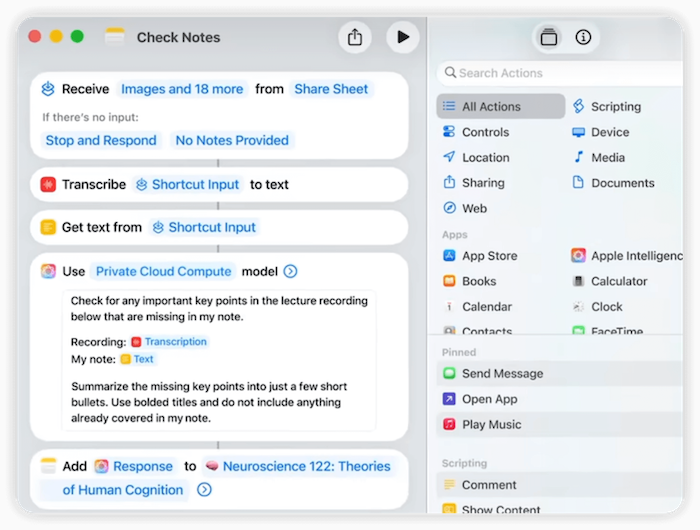700x530 pixels.
Task: Open the Action Library panel icon
Action: [548, 37]
